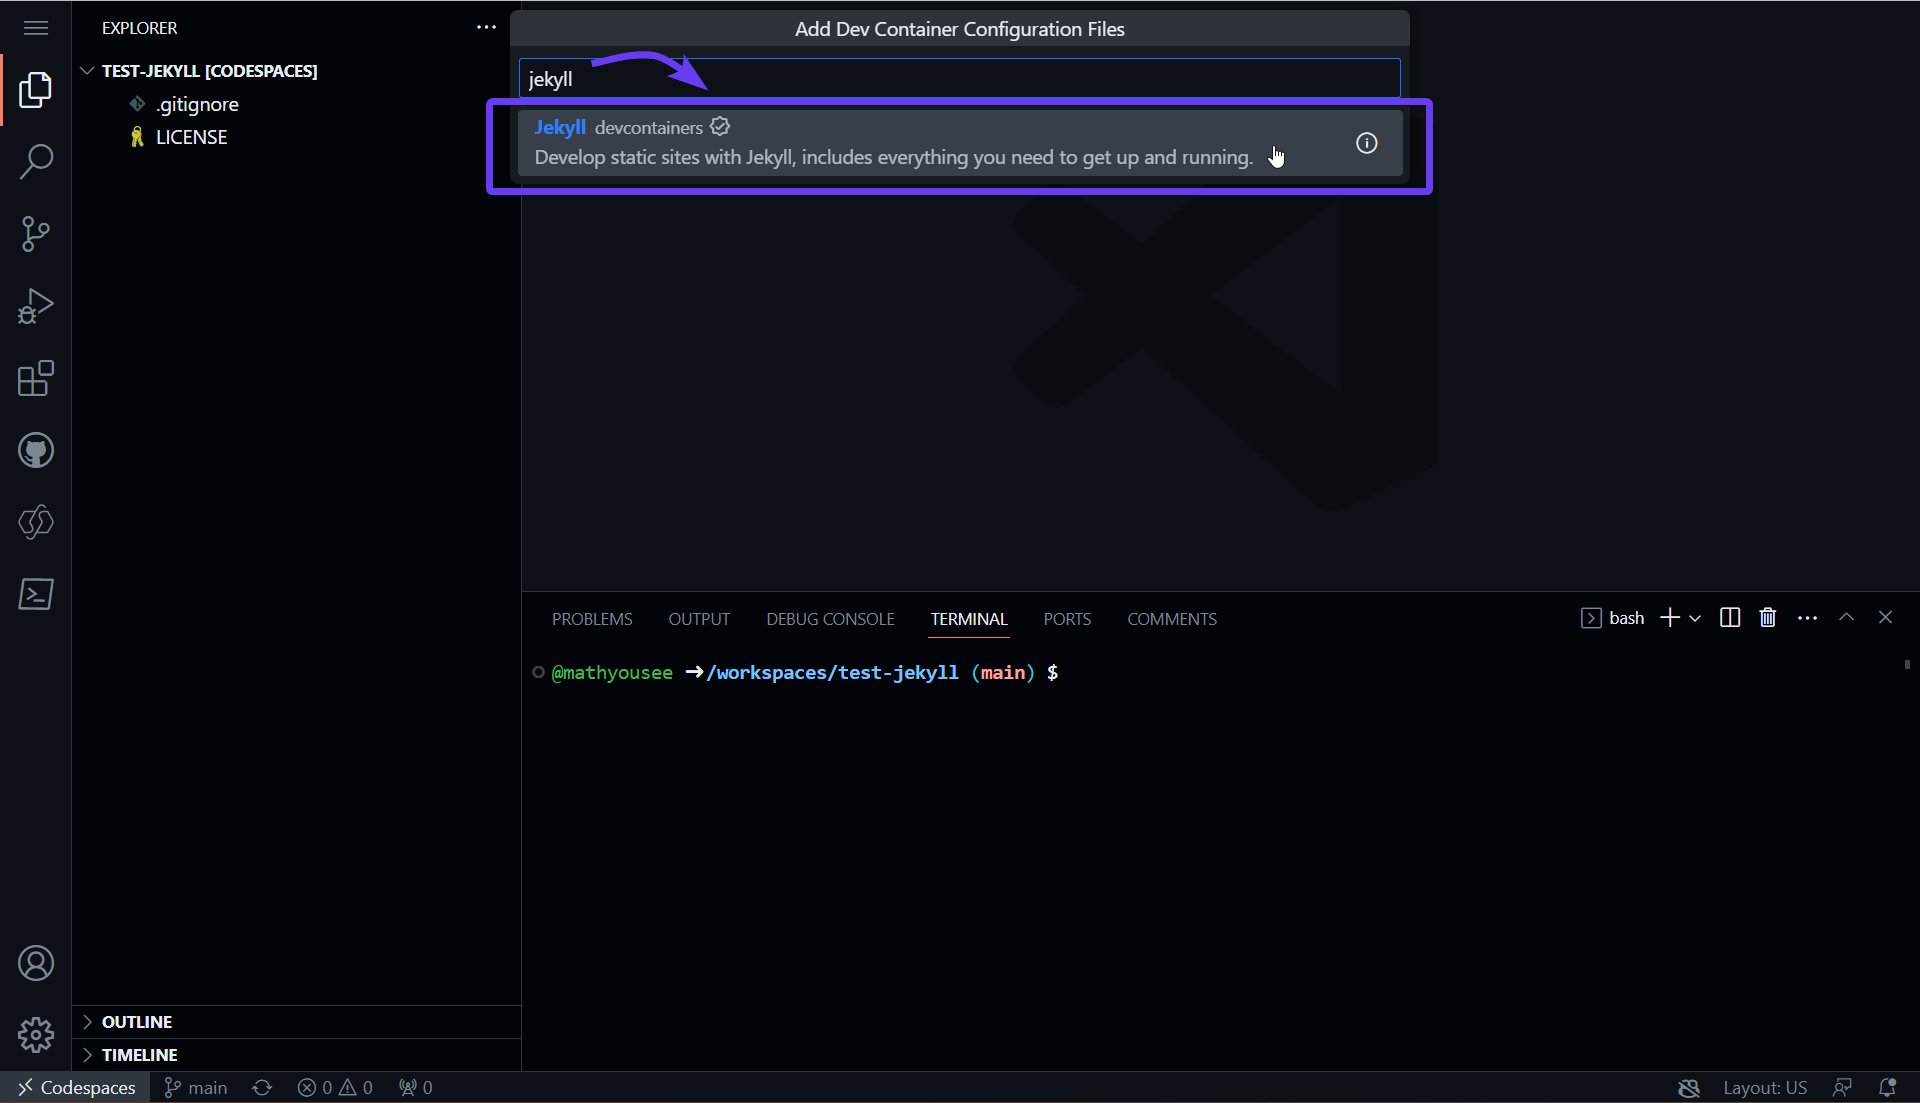Click the kill terminal trash icon
The image size is (1920, 1103).
[1768, 618]
